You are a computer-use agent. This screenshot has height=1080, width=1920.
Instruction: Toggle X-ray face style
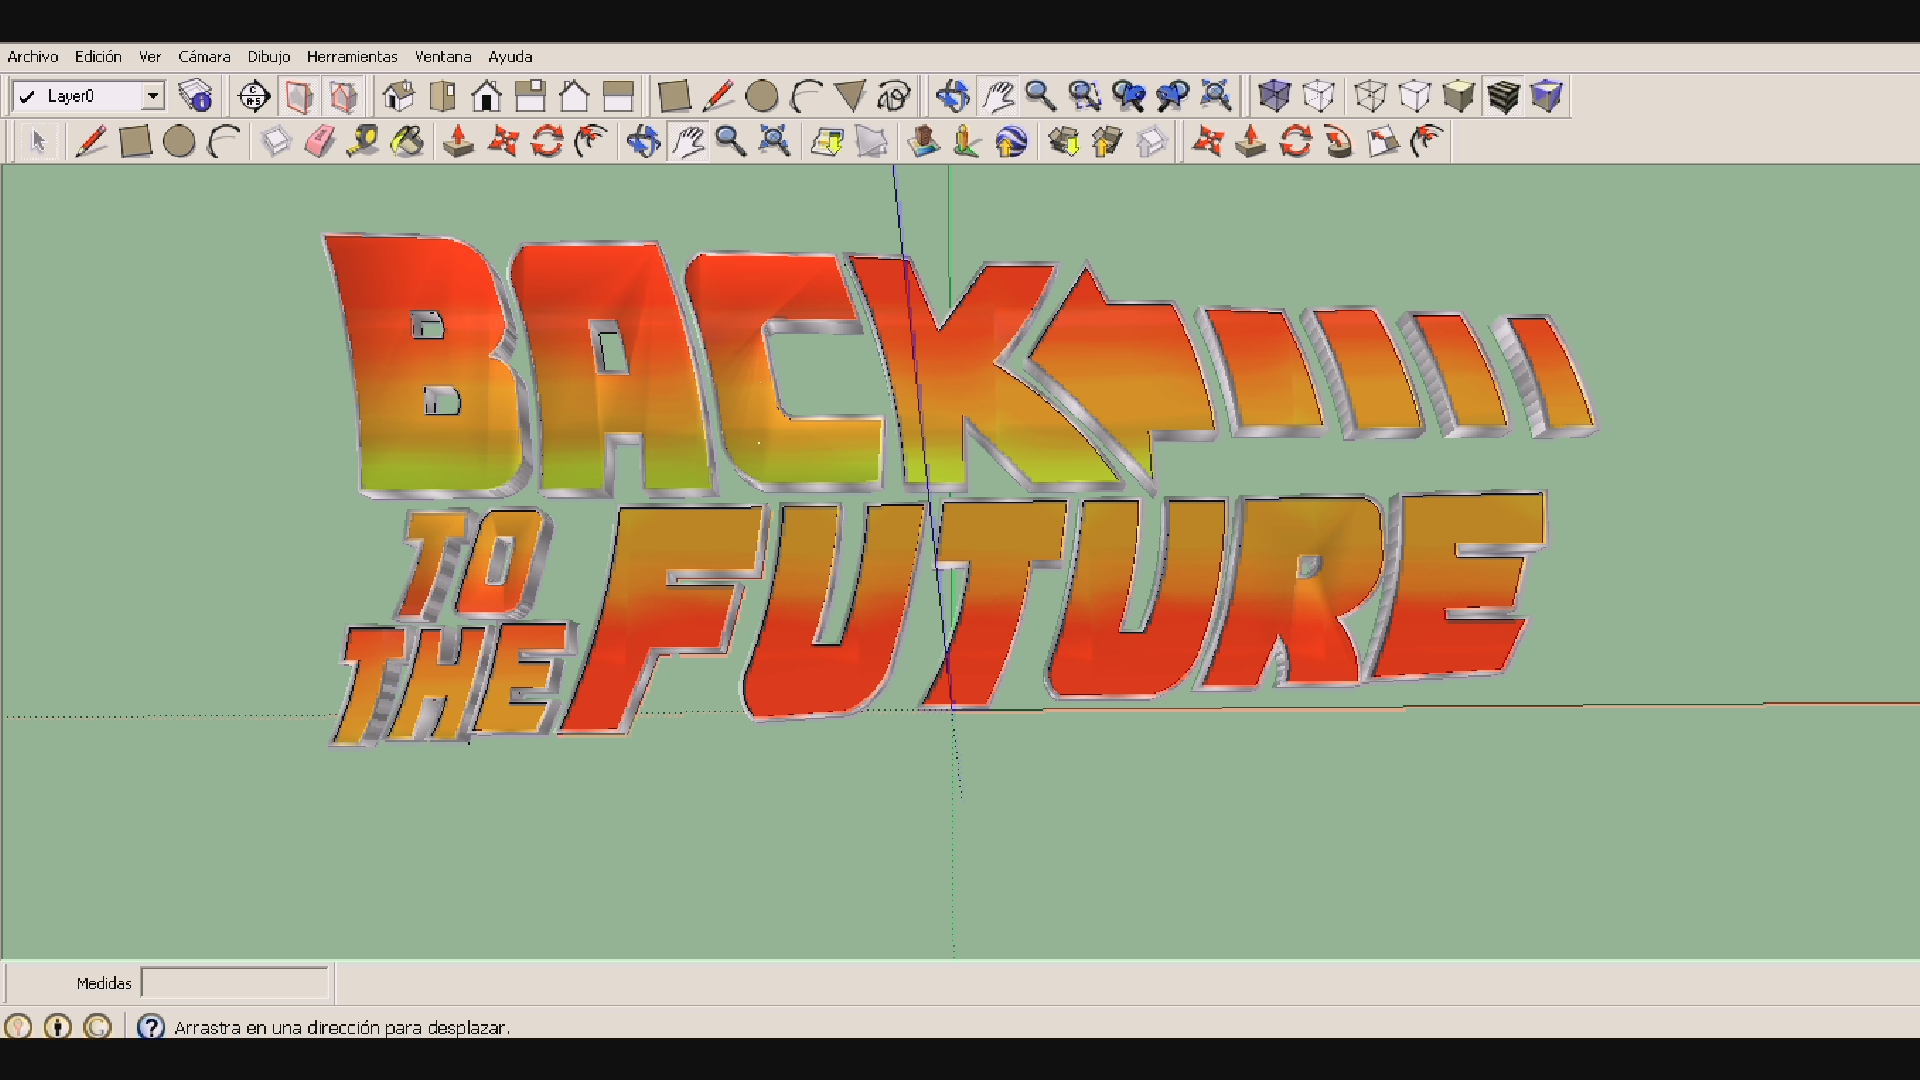[x=1274, y=96]
